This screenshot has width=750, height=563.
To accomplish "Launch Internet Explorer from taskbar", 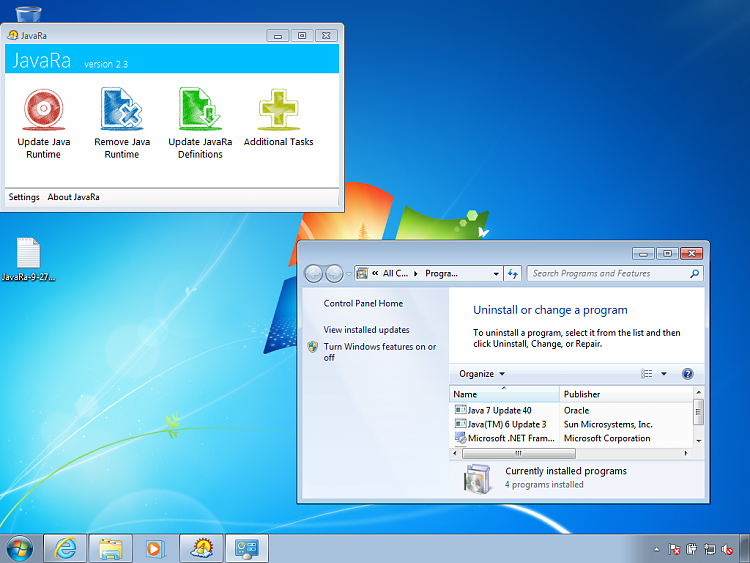I will 65,548.
